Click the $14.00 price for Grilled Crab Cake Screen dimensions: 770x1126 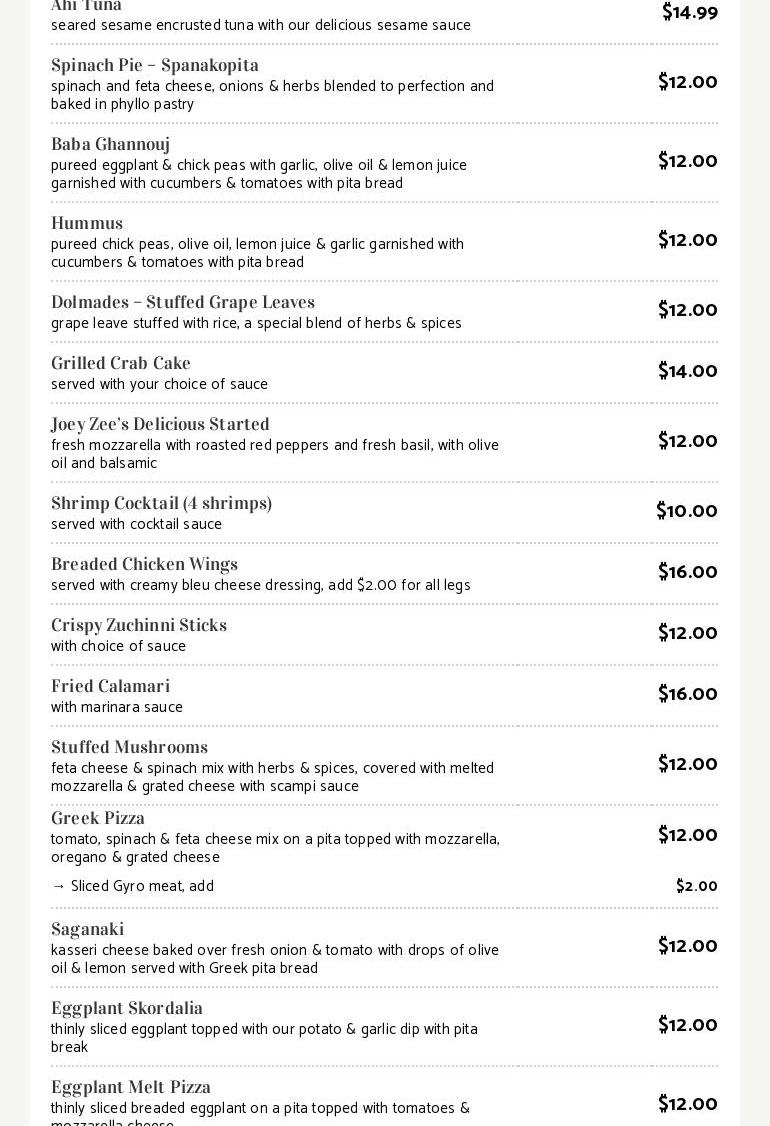pyautogui.click(x=687, y=371)
